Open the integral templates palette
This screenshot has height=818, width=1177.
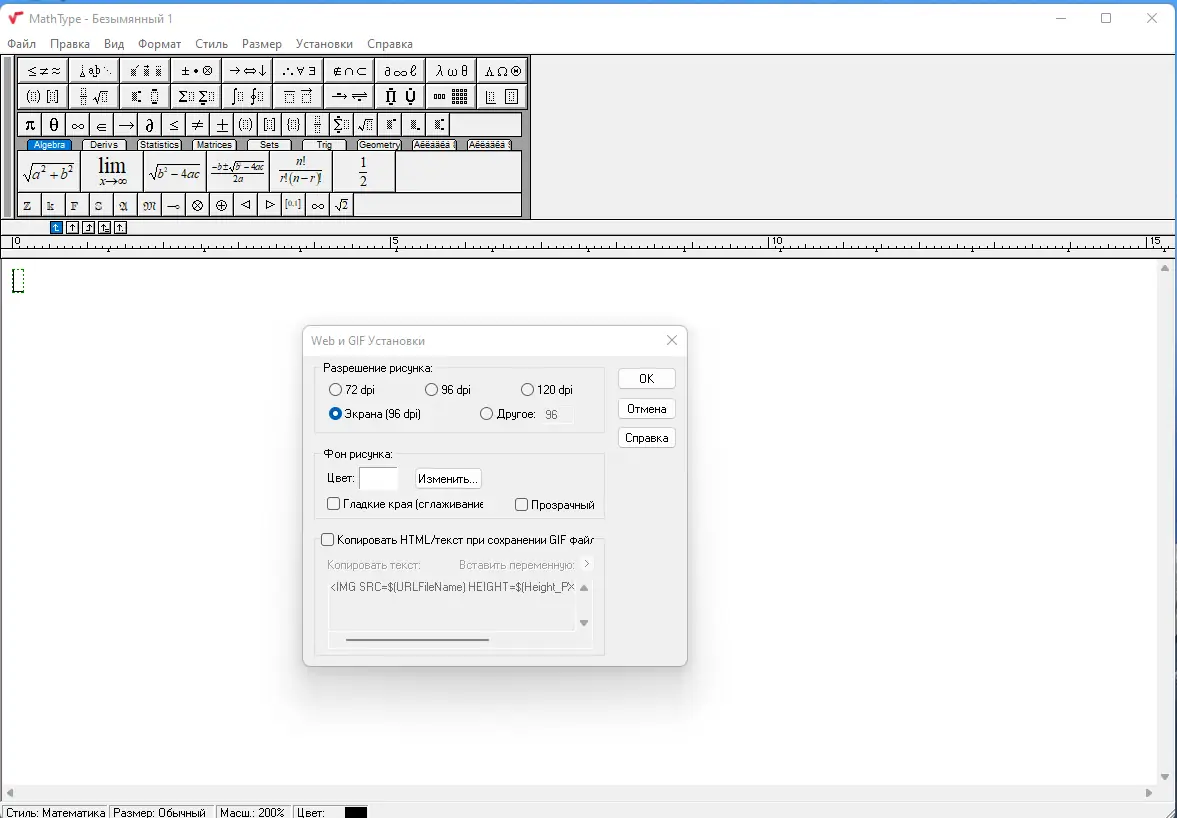(248, 96)
